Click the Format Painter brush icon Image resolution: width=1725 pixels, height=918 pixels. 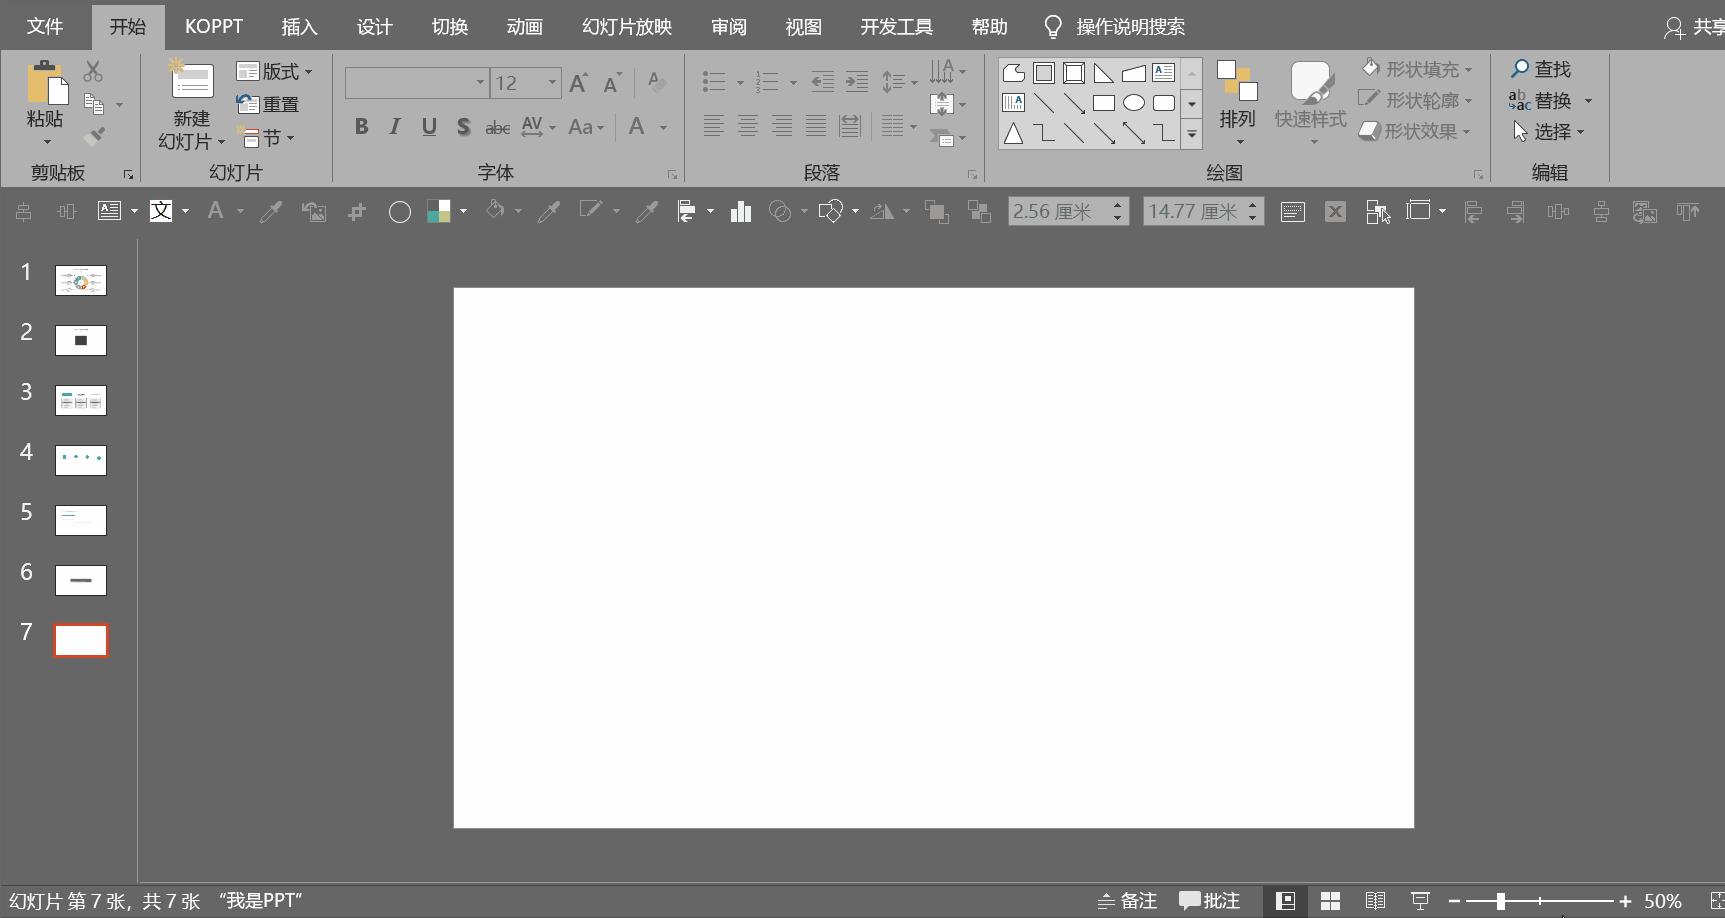94,136
